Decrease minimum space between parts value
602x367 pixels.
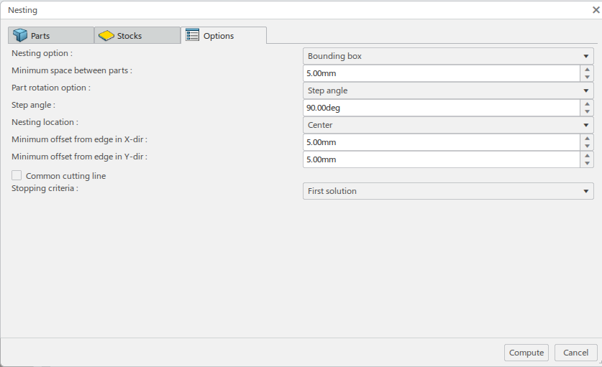(x=587, y=77)
